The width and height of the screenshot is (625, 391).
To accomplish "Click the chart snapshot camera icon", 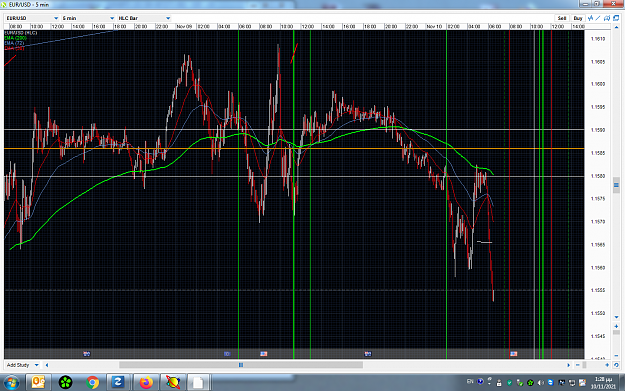I will tap(607, 18).
